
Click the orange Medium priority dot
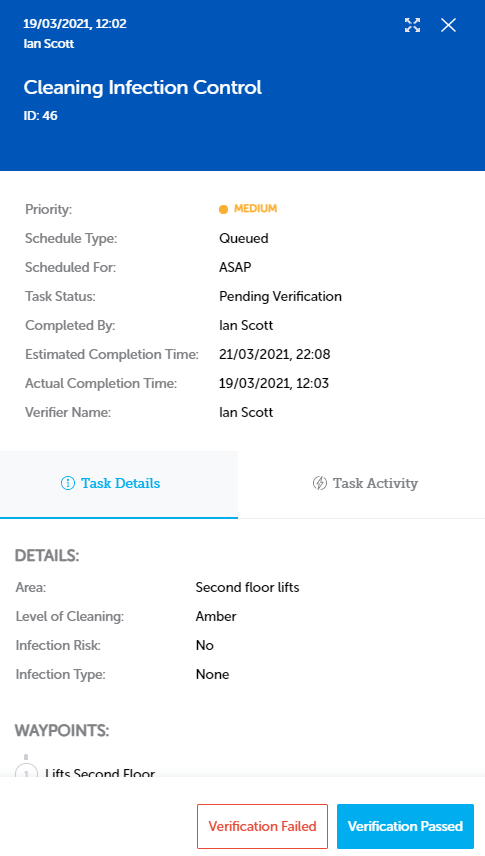223,209
